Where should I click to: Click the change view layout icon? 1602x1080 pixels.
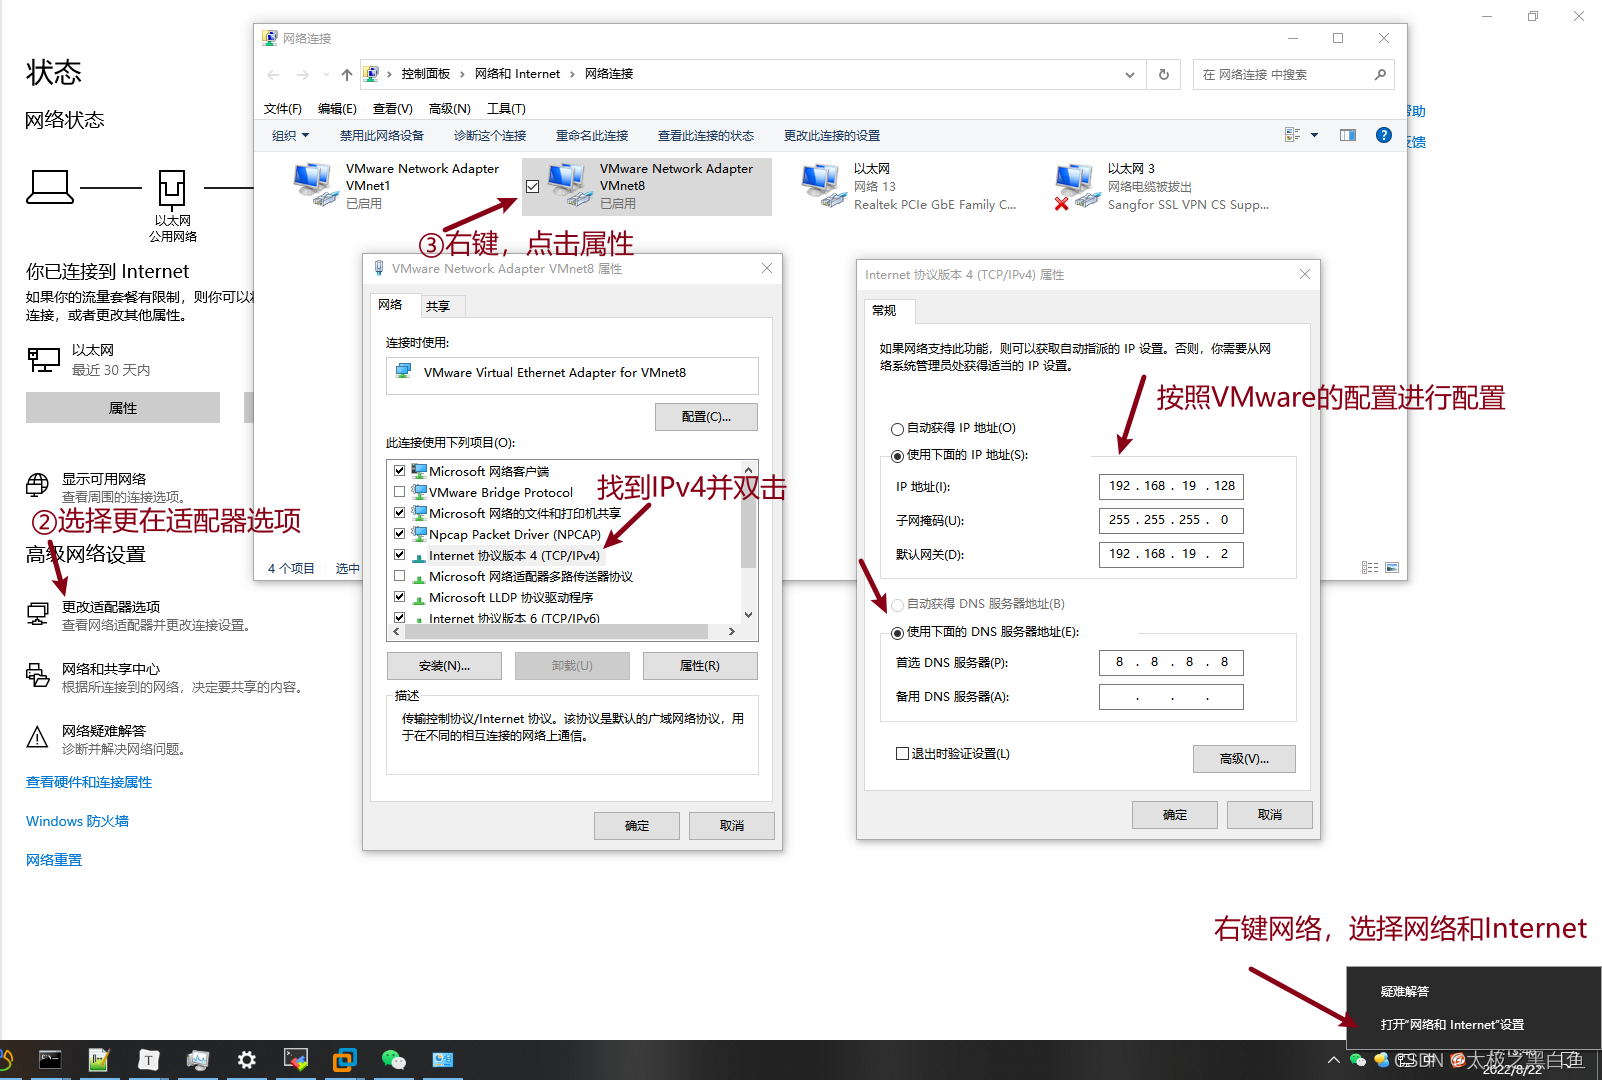coord(1292,135)
